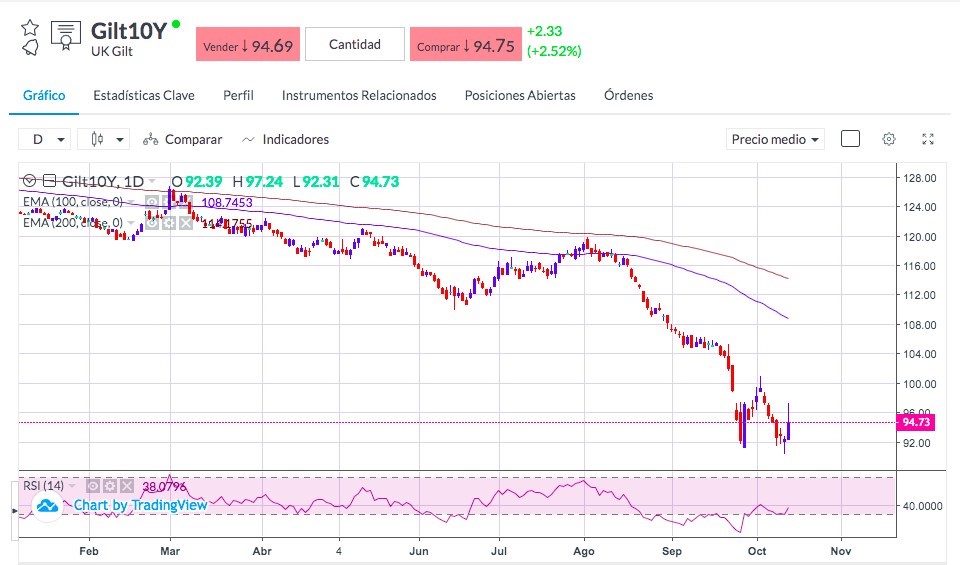Image resolution: width=960 pixels, height=565 pixels.
Task: Click the TradingView cloud logo
Action: (x=47, y=506)
